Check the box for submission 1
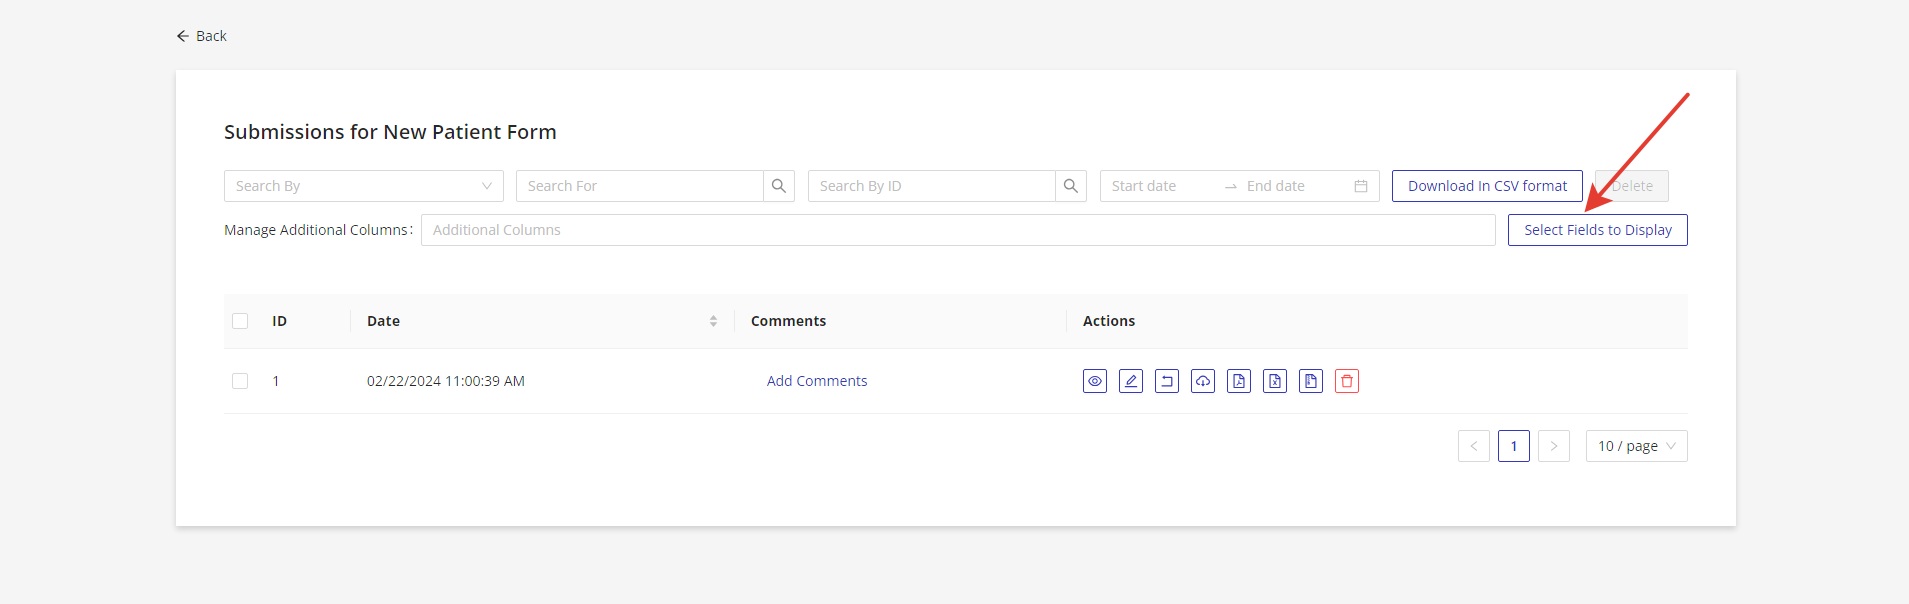 click(240, 381)
